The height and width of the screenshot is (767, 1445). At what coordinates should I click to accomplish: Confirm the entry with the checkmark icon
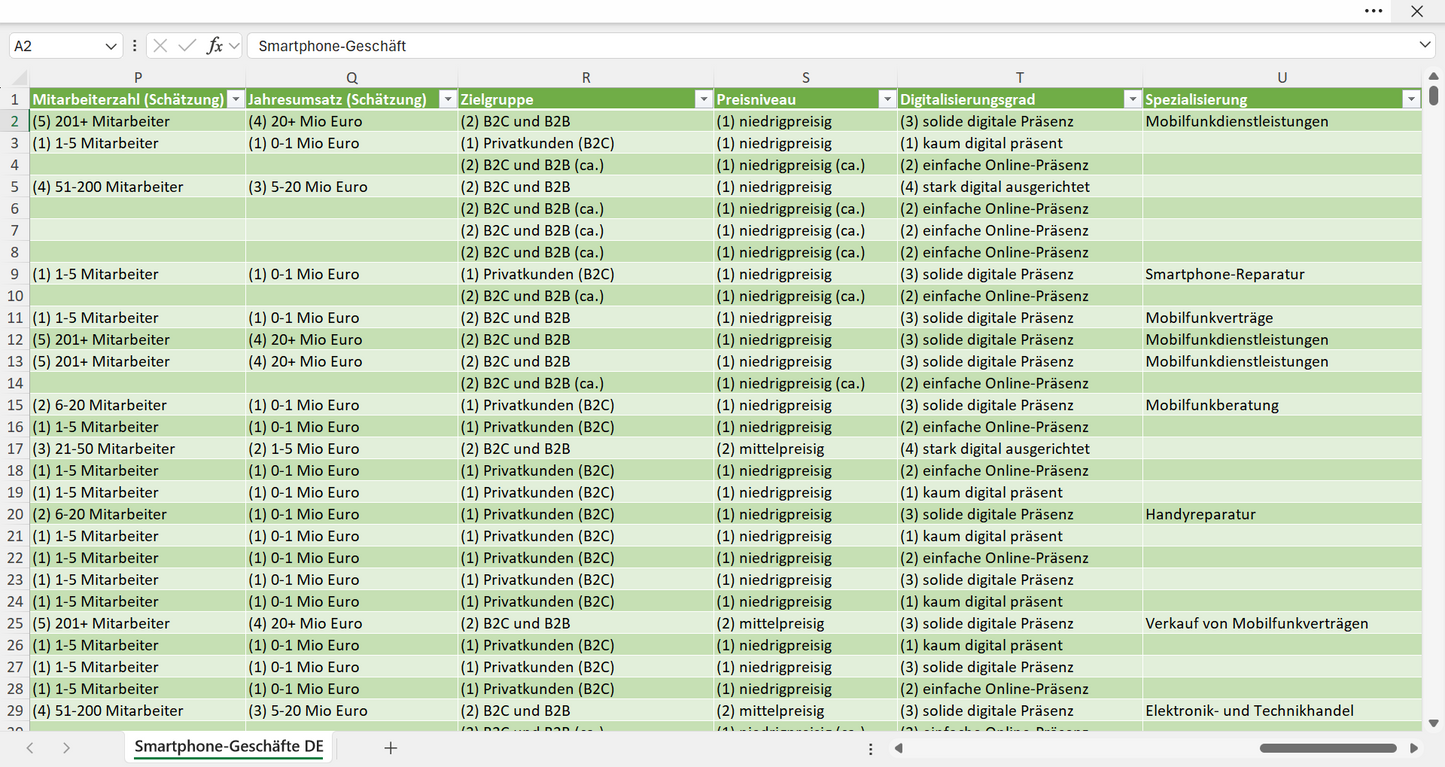click(x=187, y=46)
